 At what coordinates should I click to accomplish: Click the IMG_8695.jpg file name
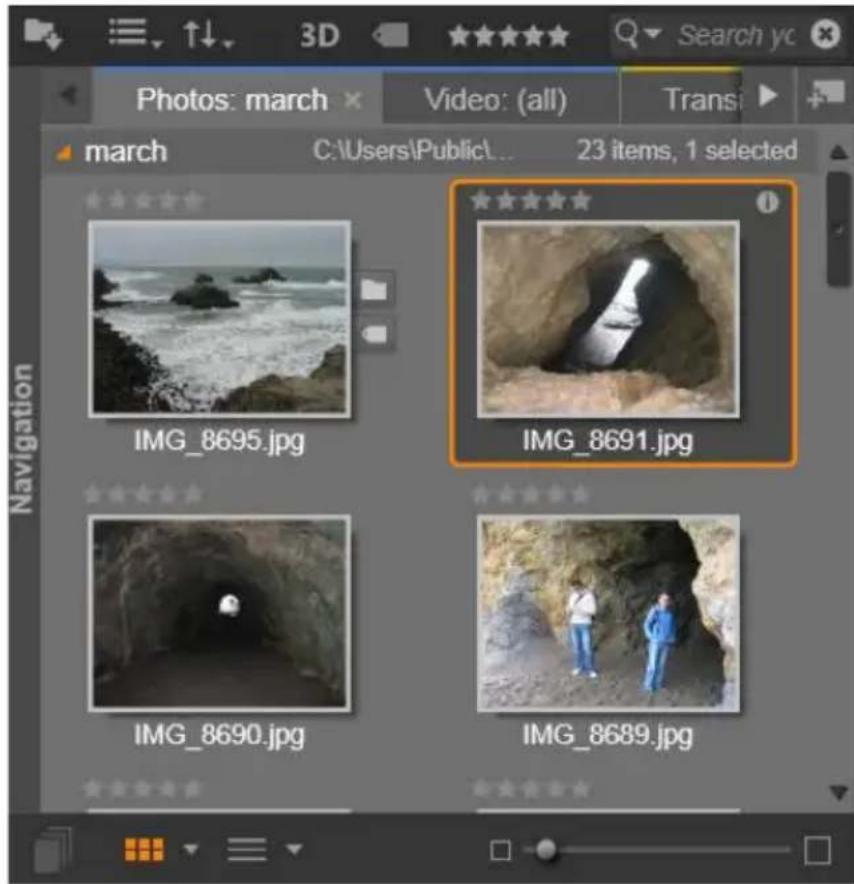click(x=219, y=440)
